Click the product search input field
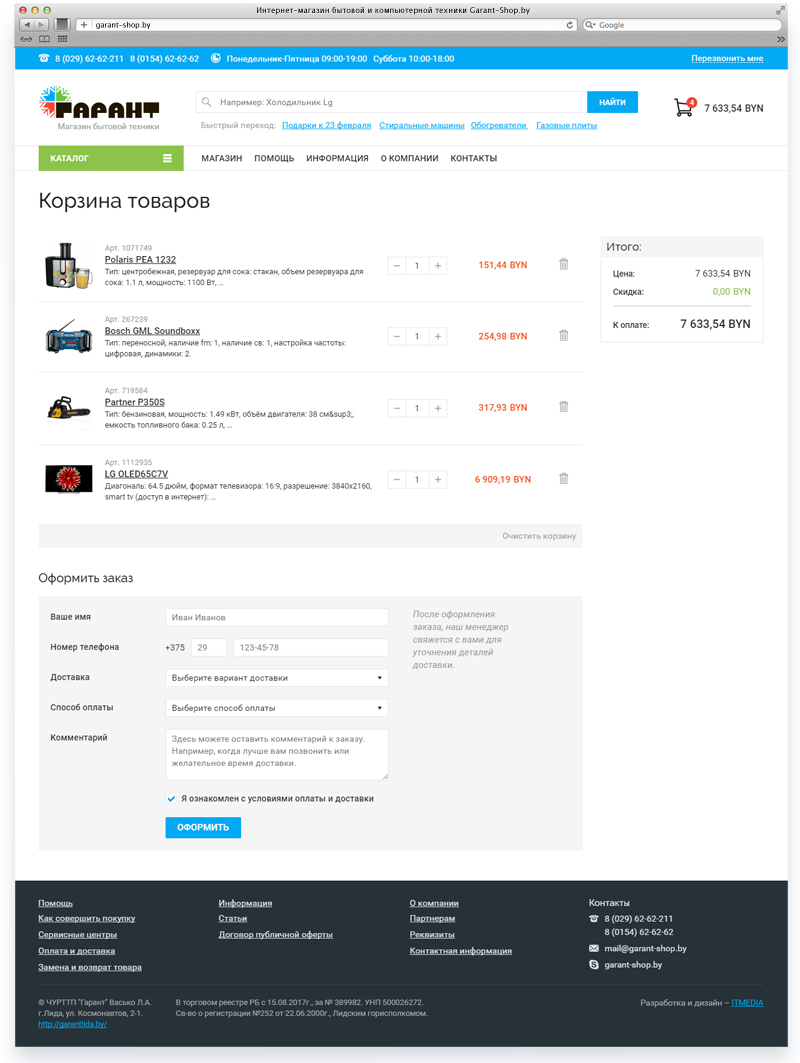Screen dimensions: 800x1063 pos(391,102)
